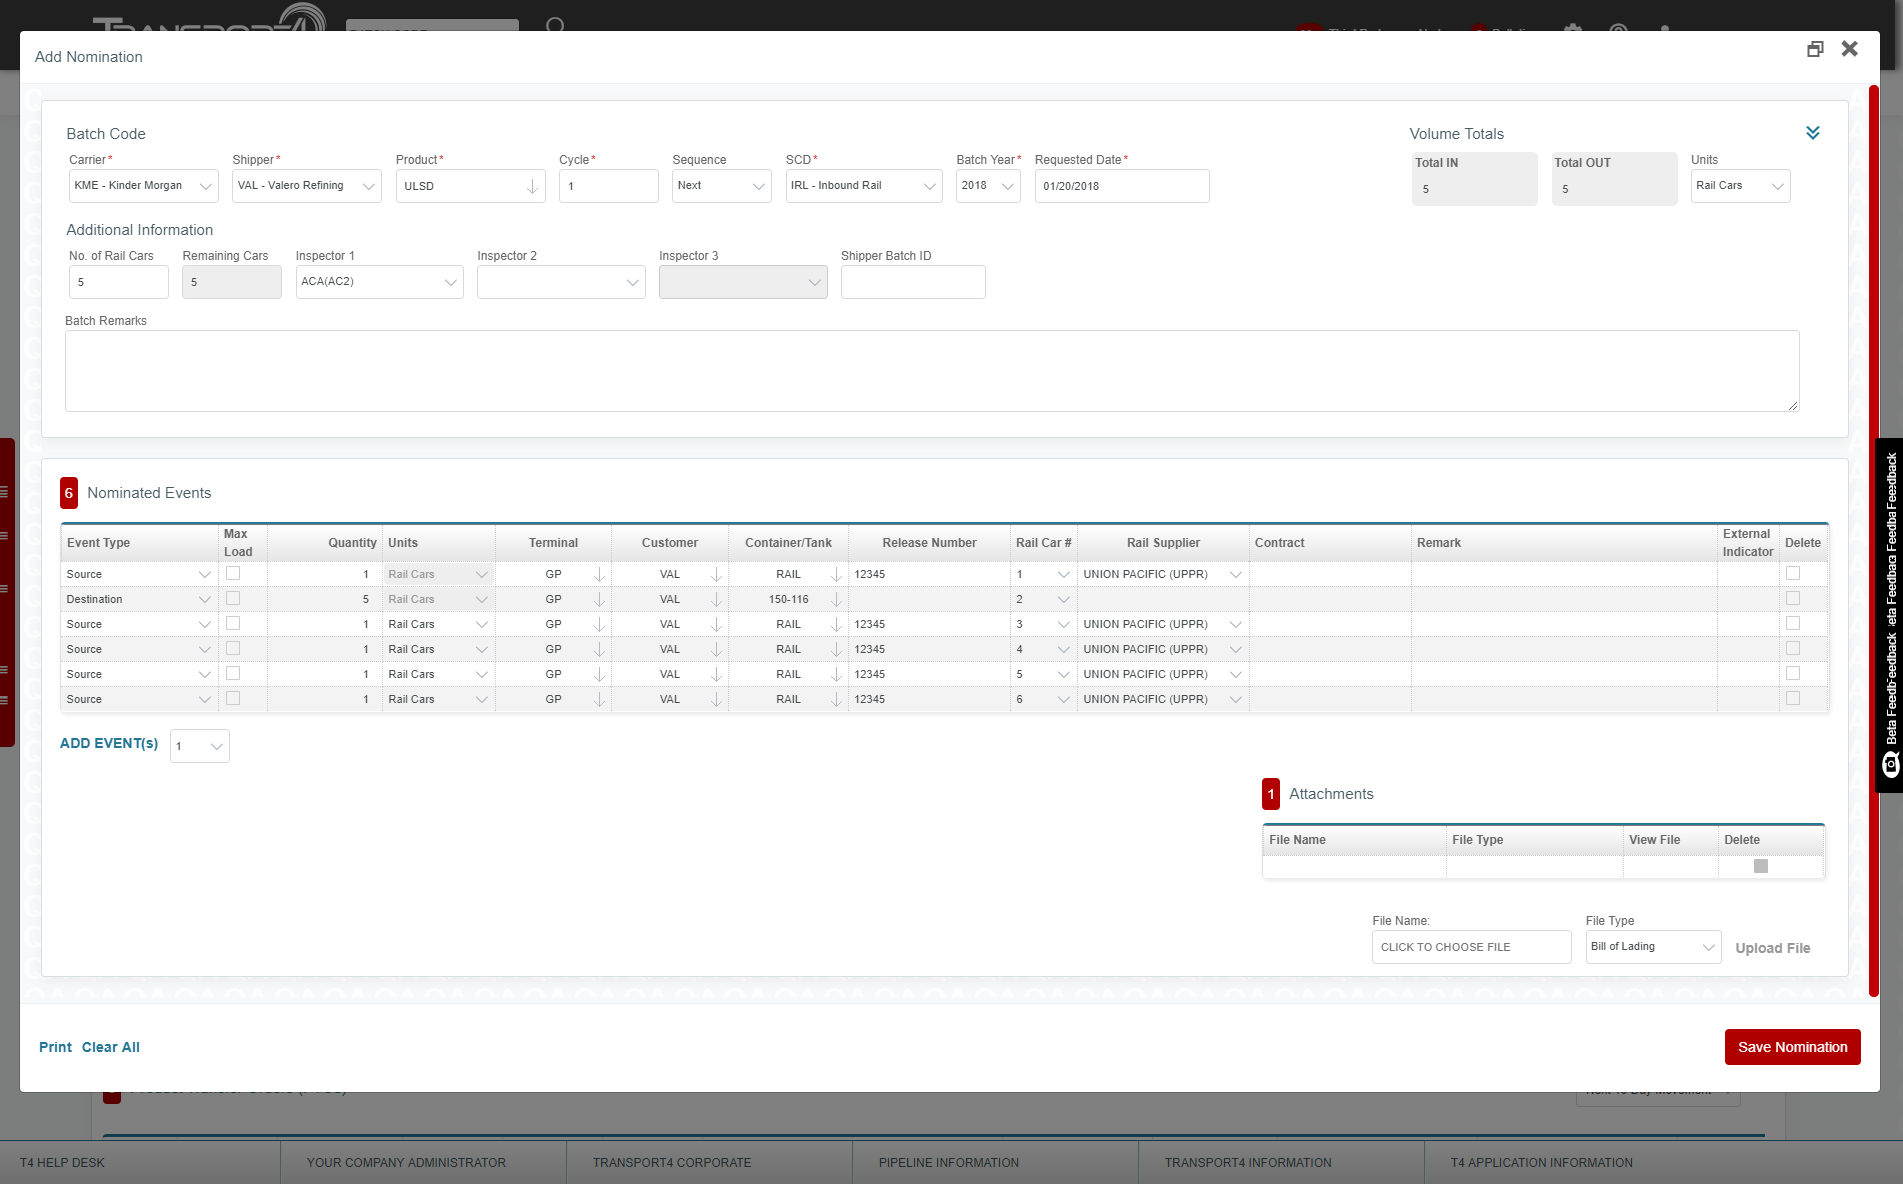
Task: Click the Beta Feedback camera icon
Action: tap(1890, 765)
